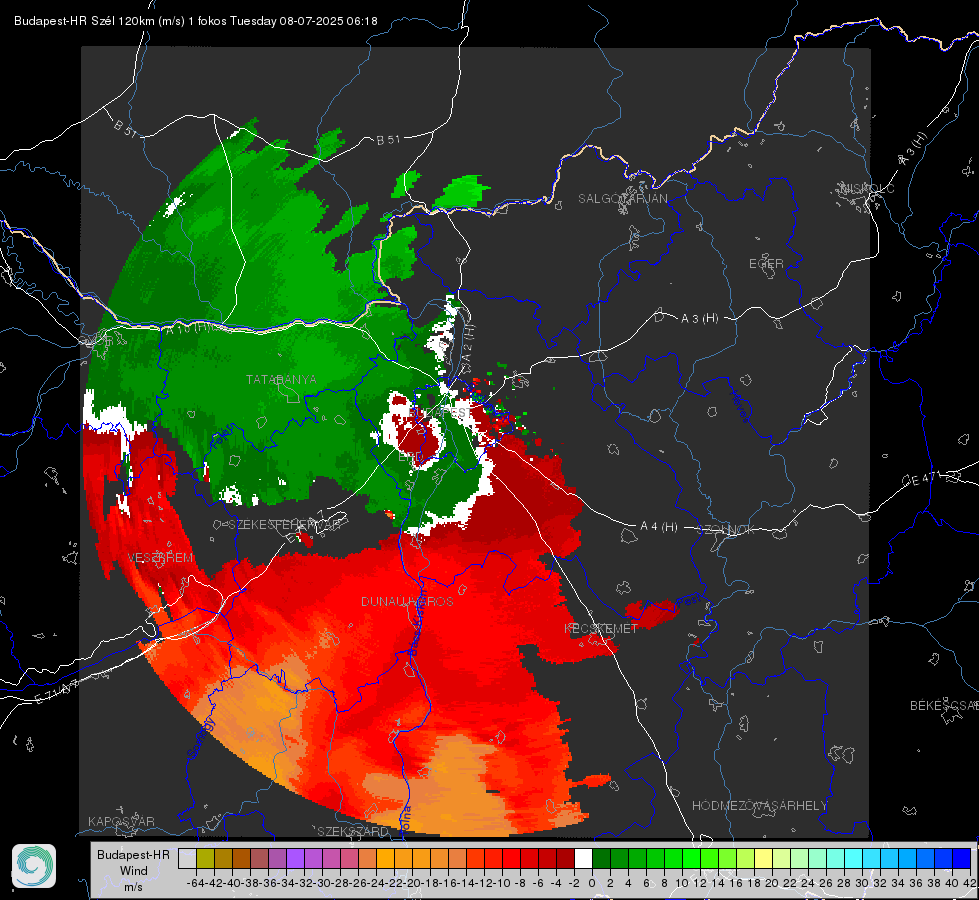Click the TATABÁNYA city label
The height and width of the screenshot is (900, 979).
coord(281,379)
